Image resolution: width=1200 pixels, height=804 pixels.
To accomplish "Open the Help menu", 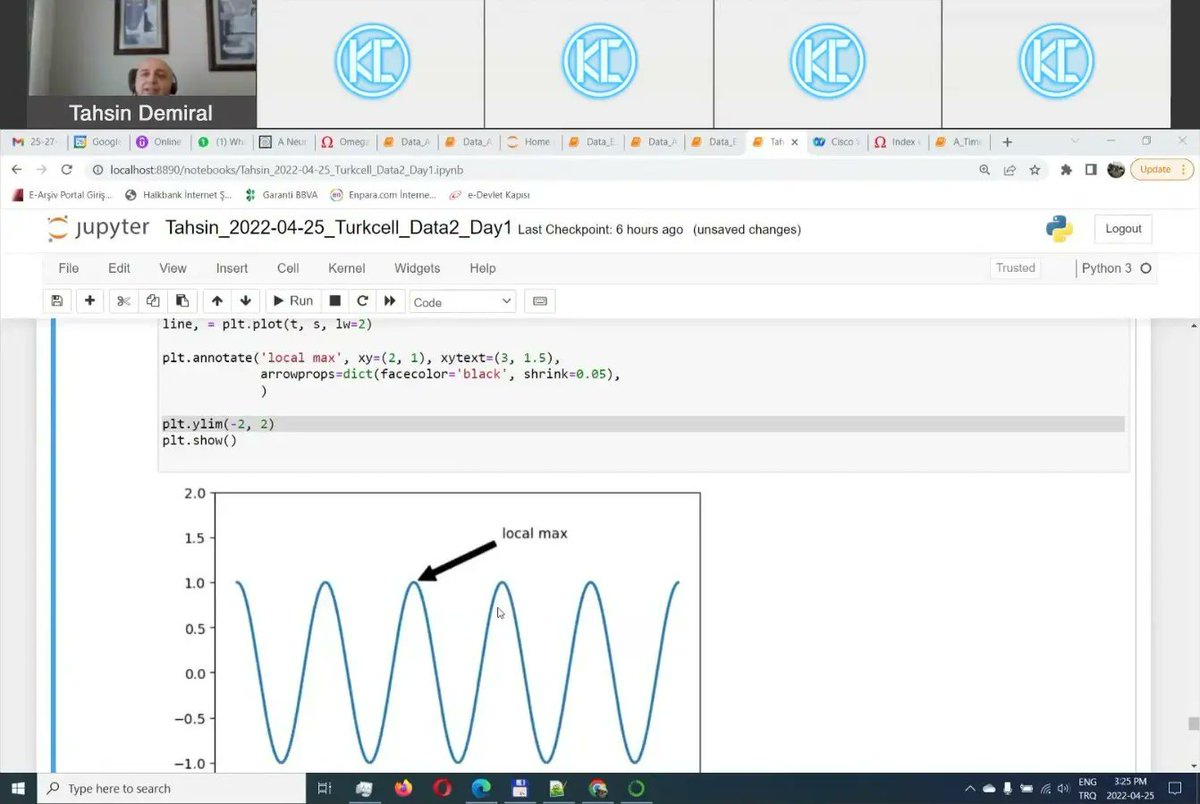I will (x=483, y=268).
